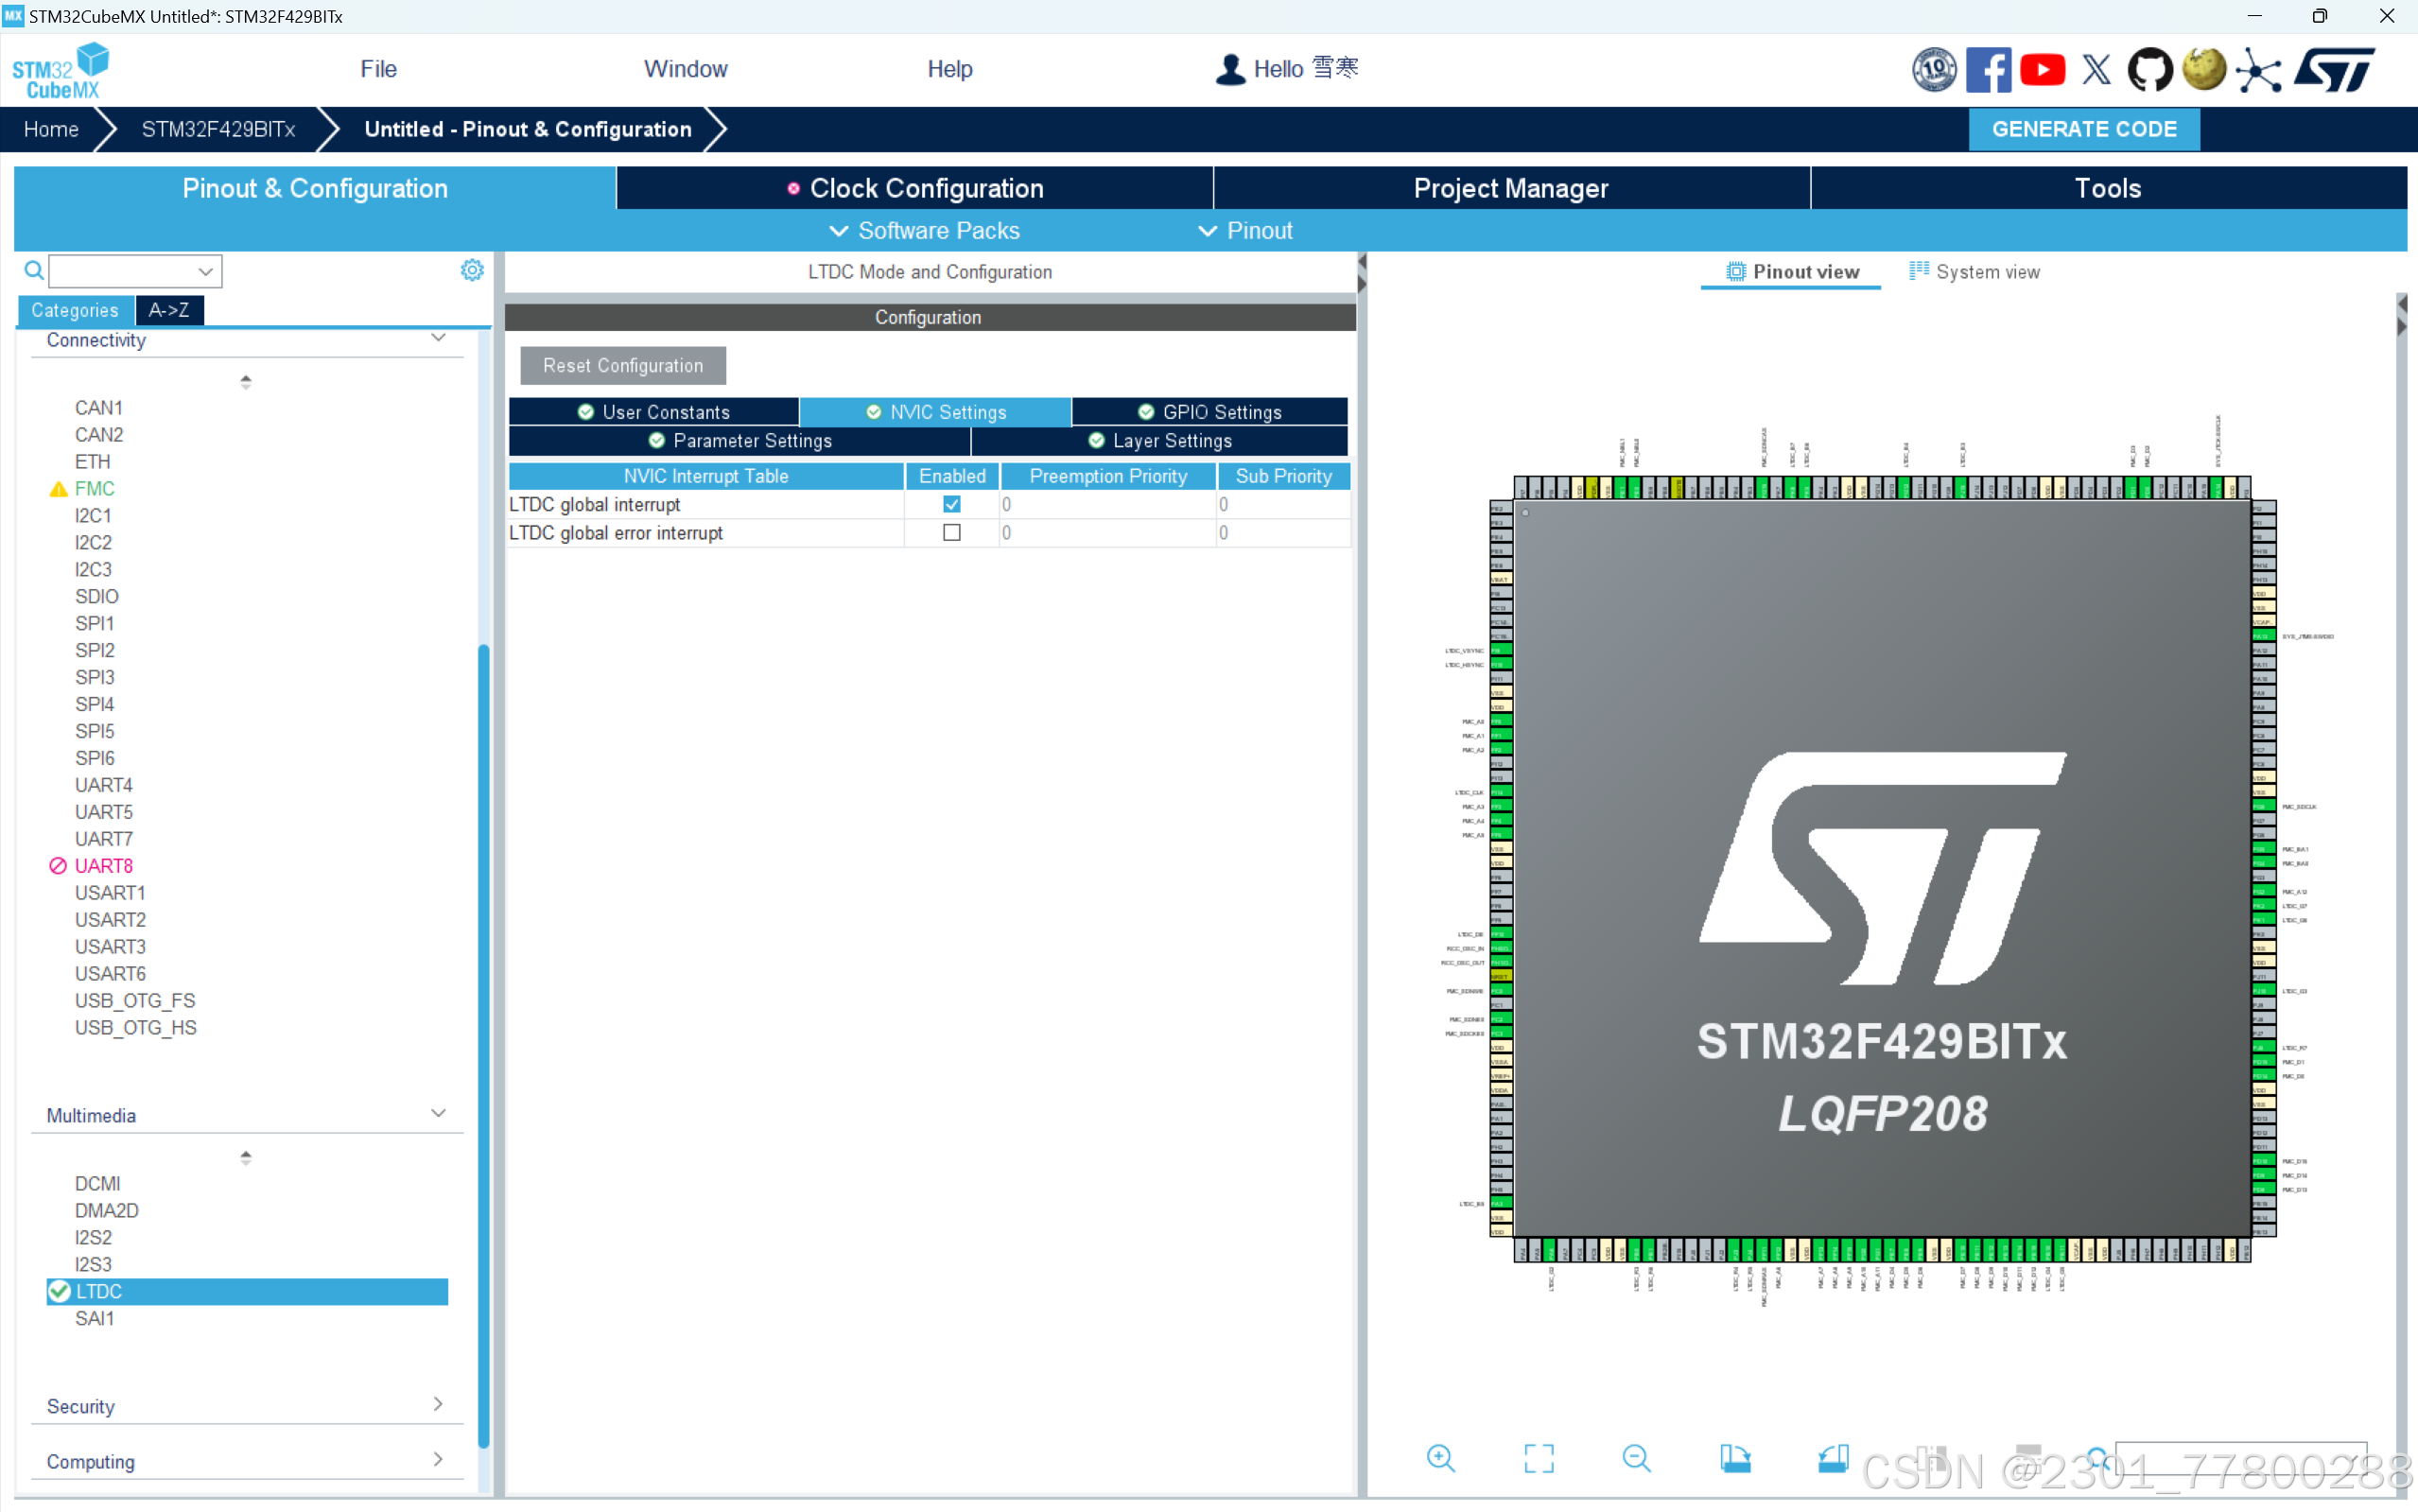Click the Reset Configuration button

pos(622,366)
